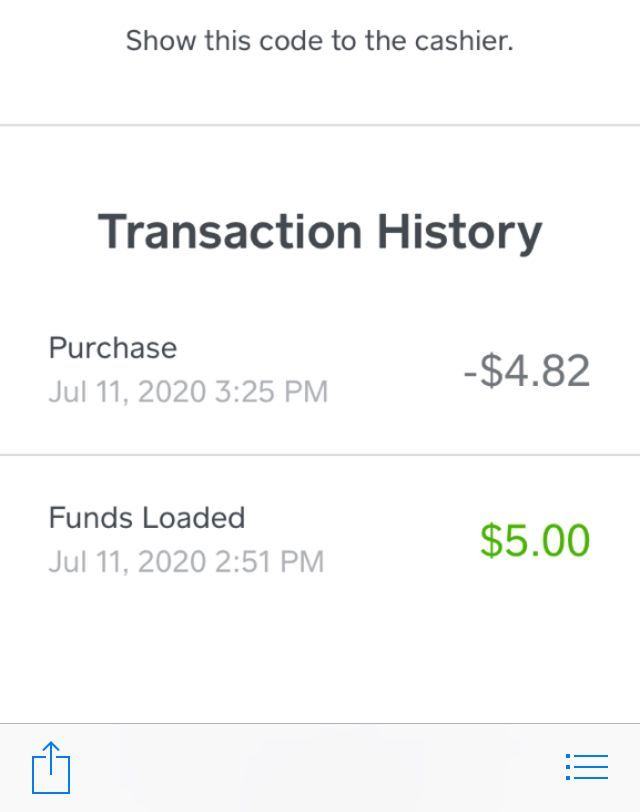
Task: Select the Funds Loaded transaction label
Action: coord(147,518)
